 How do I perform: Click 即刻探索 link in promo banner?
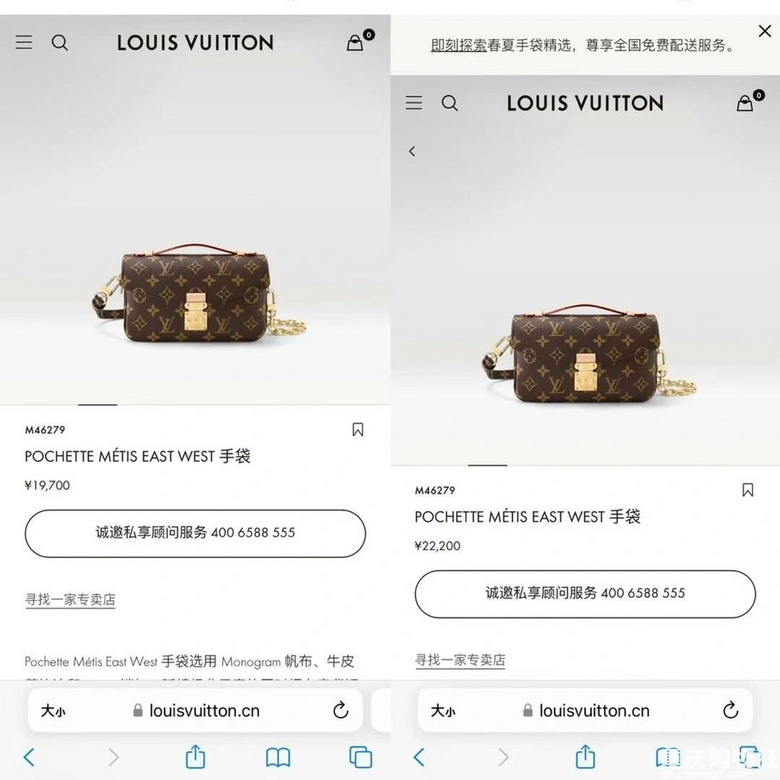pyautogui.click(x=458, y=46)
